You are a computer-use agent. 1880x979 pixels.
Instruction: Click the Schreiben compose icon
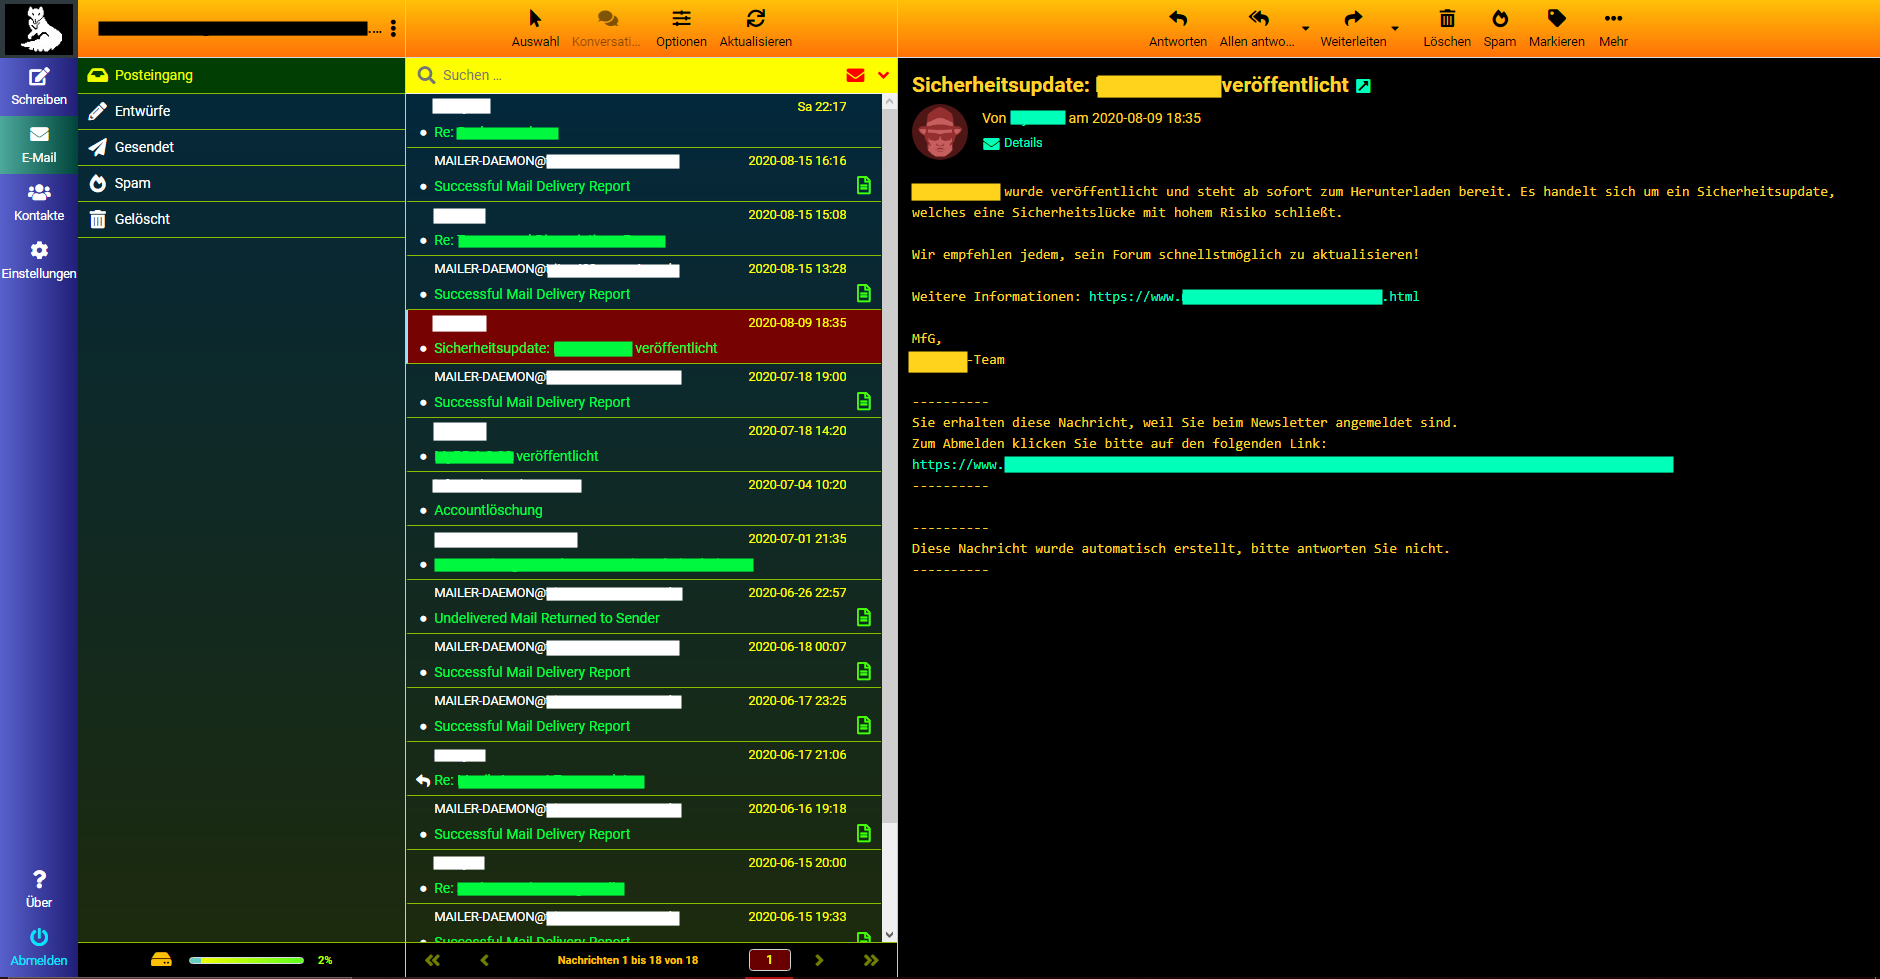coord(39,78)
